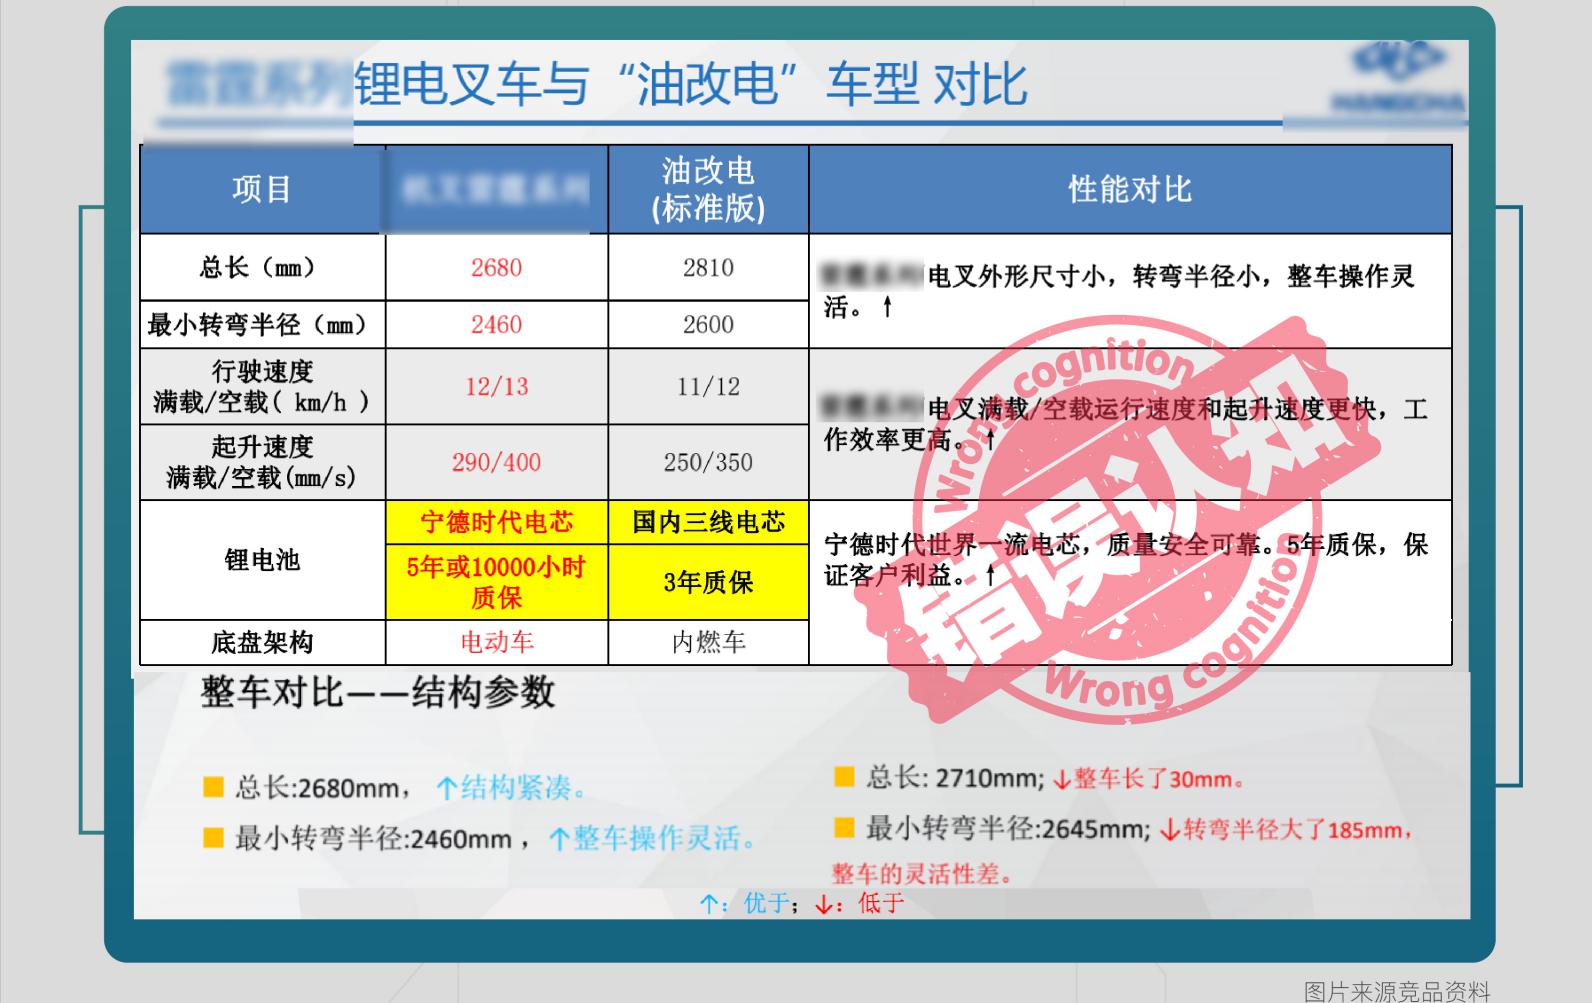Click the slide title '锂电叉车与“油改电”车型 对比'
This screenshot has height=1003, width=1592.
[691, 83]
